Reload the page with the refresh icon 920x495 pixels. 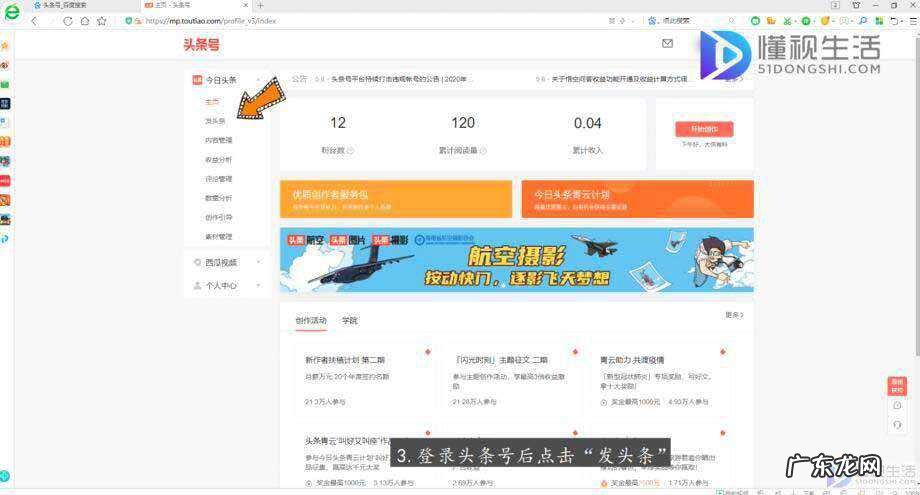pyautogui.click(x=67, y=21)
